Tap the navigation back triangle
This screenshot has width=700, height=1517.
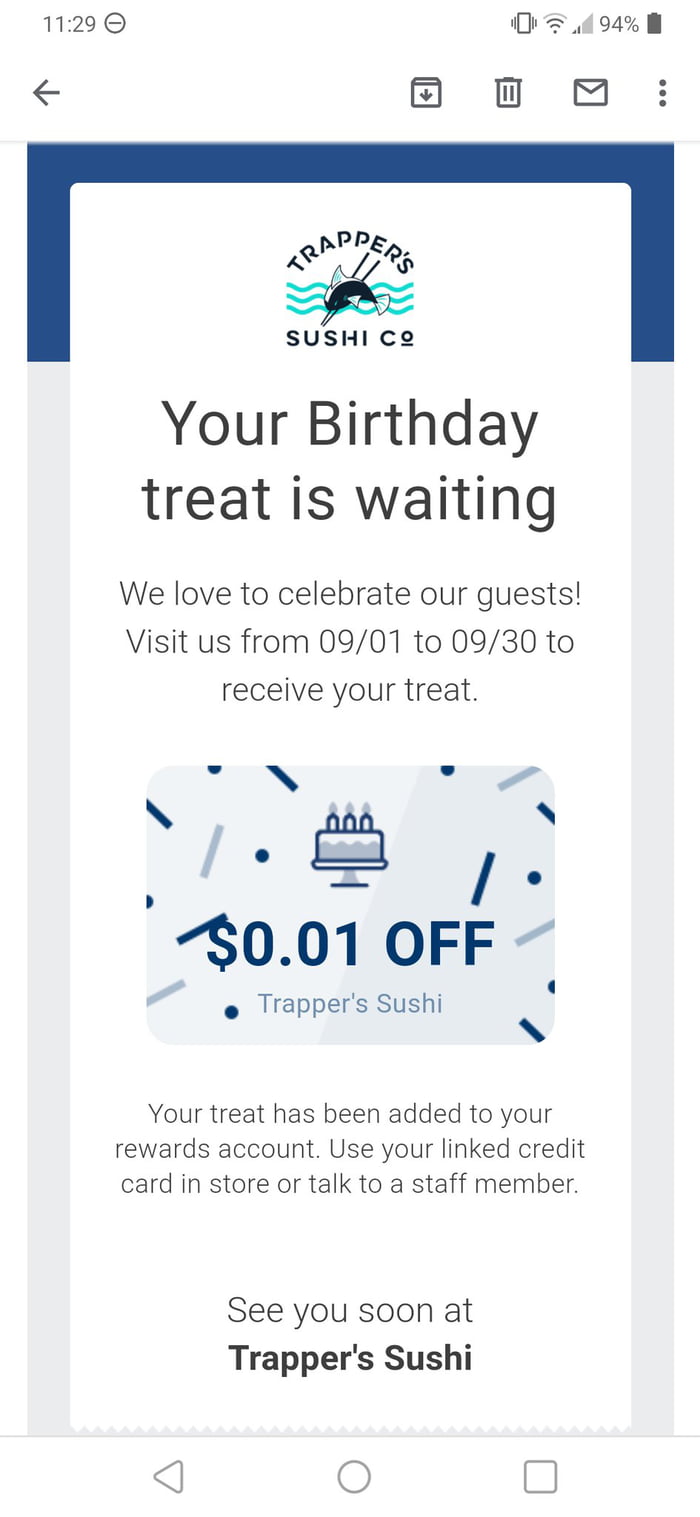(x=169, y=1475)
